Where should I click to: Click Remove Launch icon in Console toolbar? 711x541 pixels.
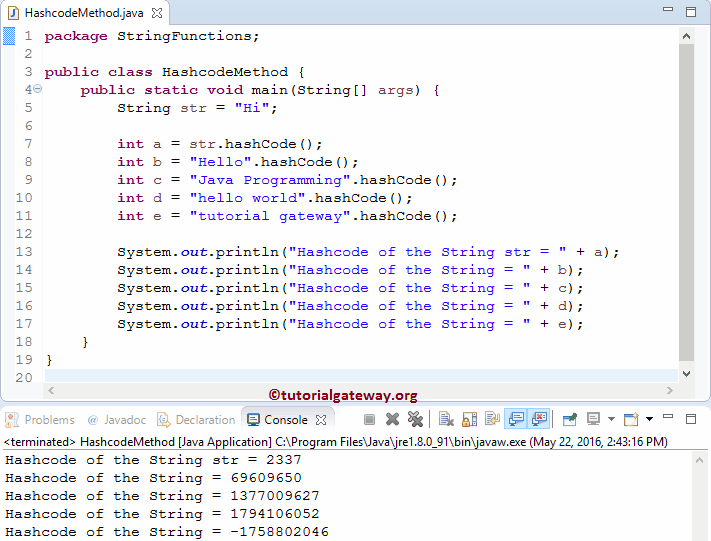(392, 420)
